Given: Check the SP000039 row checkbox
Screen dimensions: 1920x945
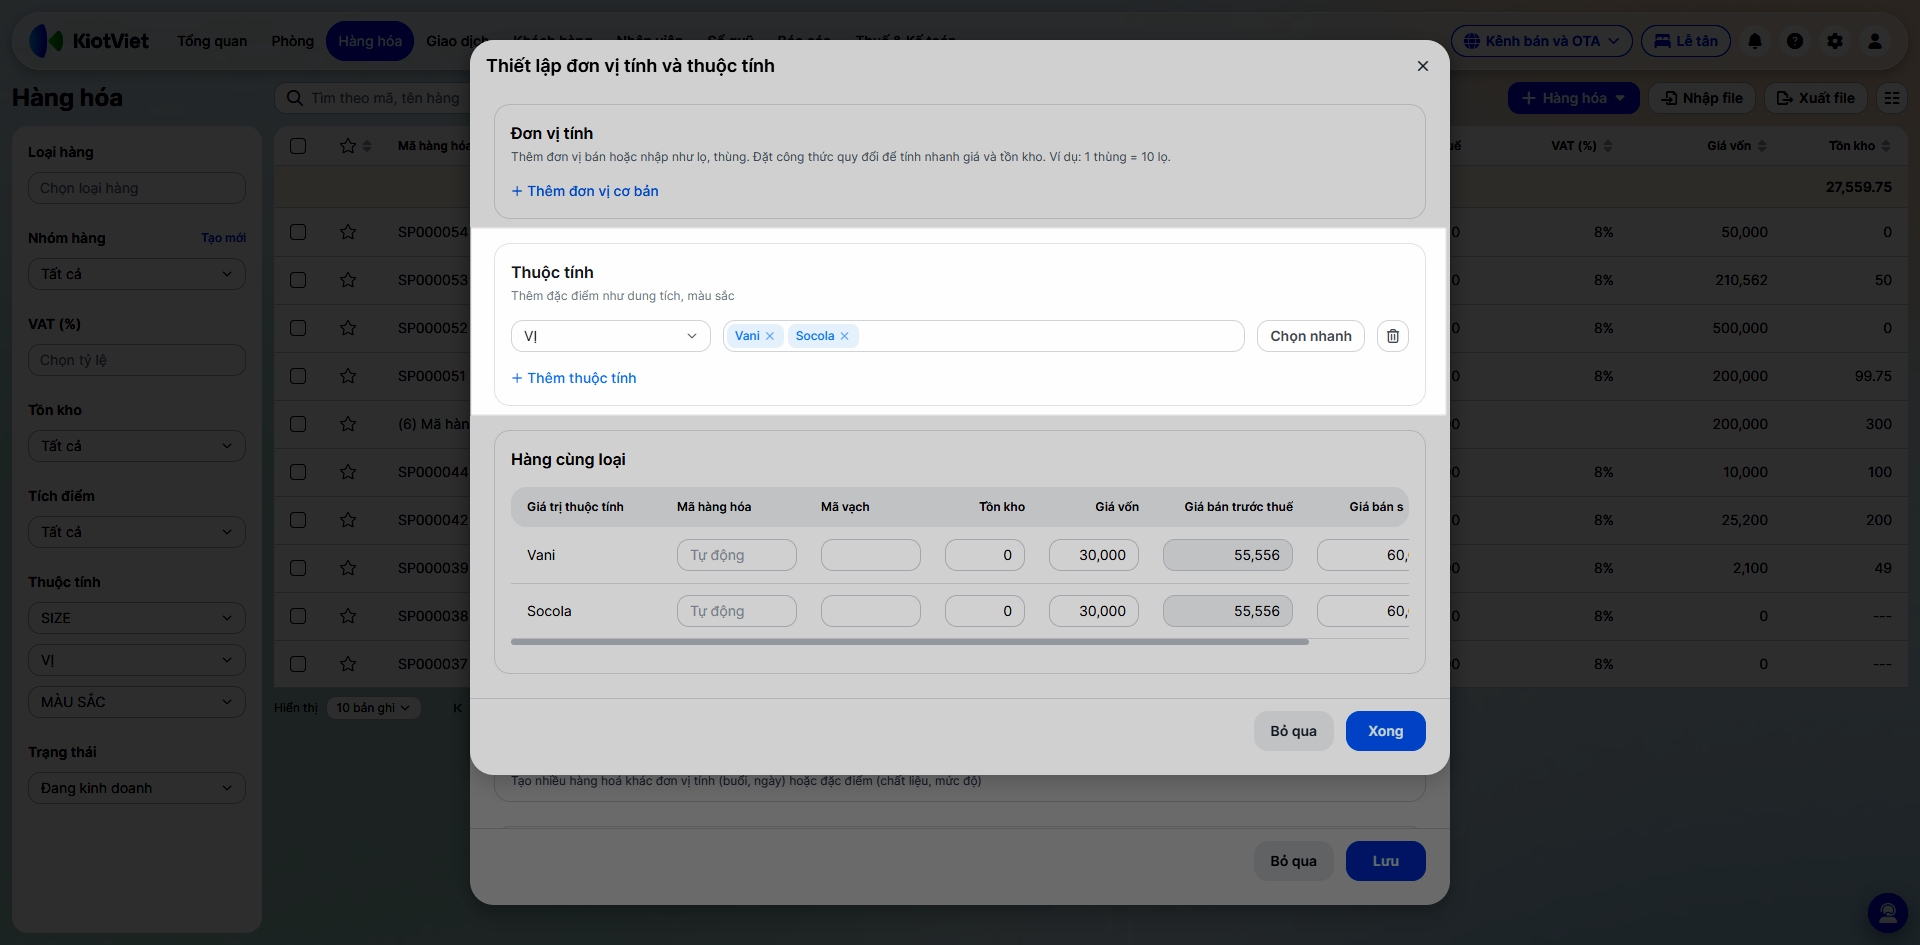Looking at the screenshot, I should point(298,568).
